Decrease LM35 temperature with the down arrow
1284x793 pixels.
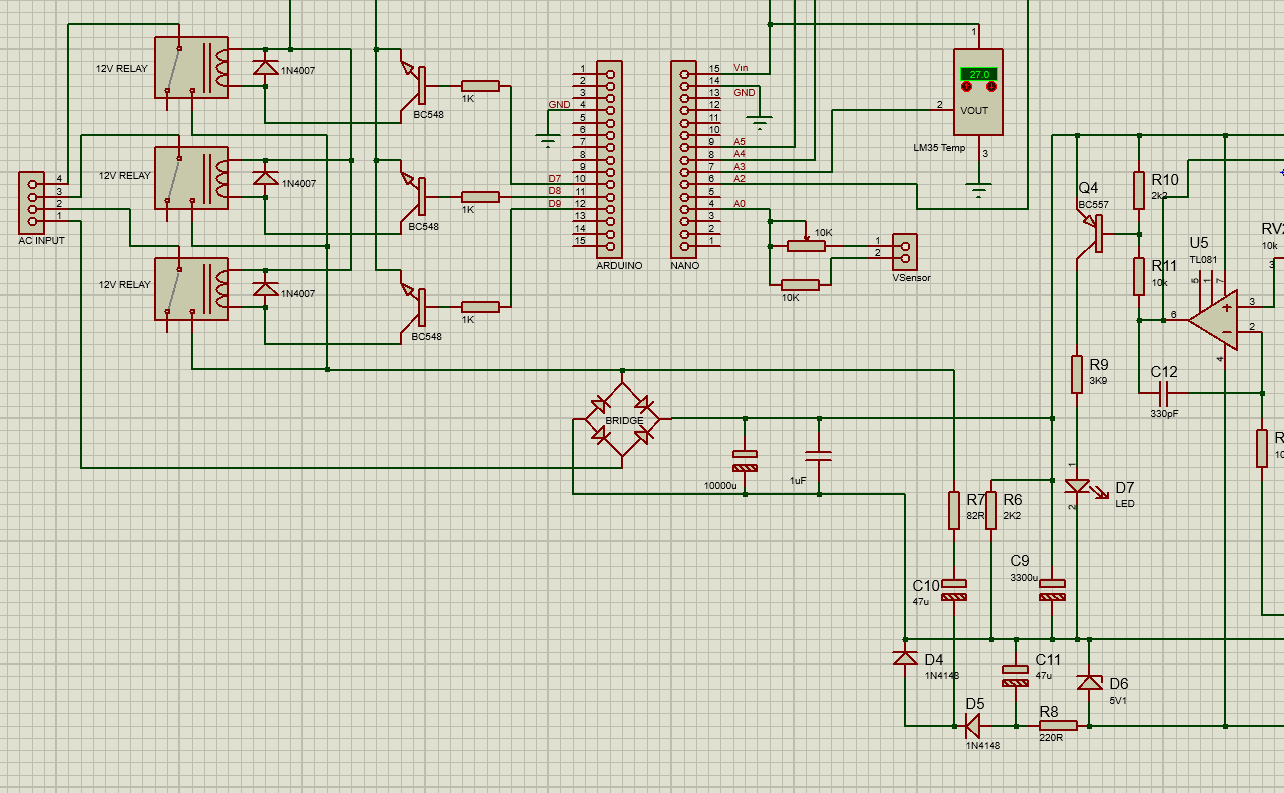(x=991, y=86)
